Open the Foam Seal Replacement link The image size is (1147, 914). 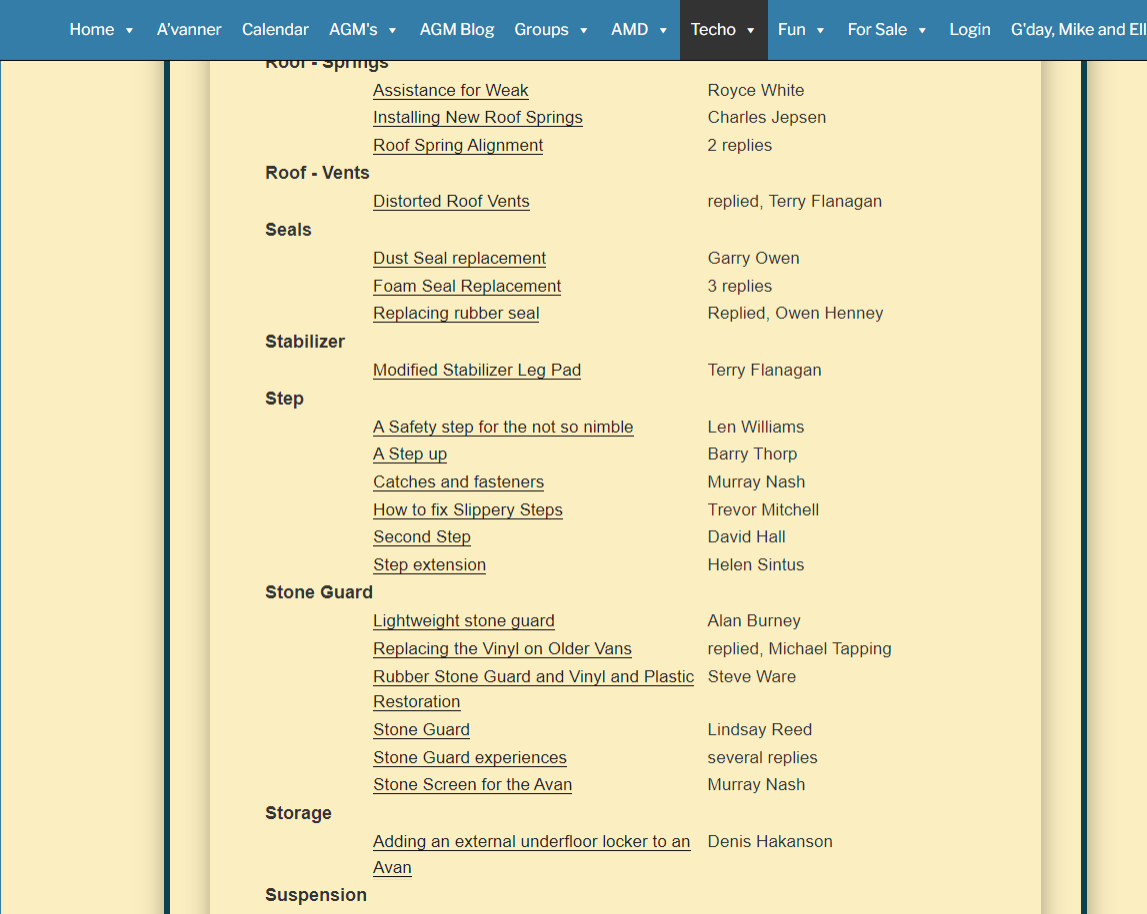467,286
